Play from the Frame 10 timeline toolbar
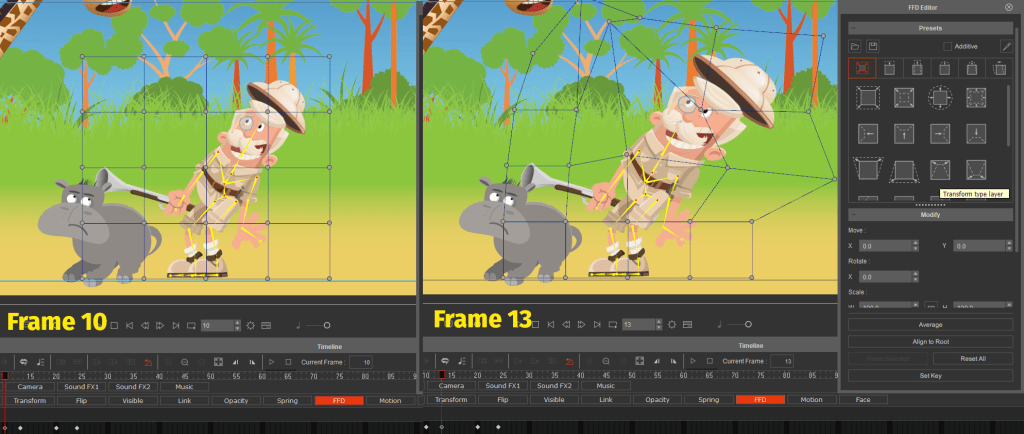 [x=272, y=362]
